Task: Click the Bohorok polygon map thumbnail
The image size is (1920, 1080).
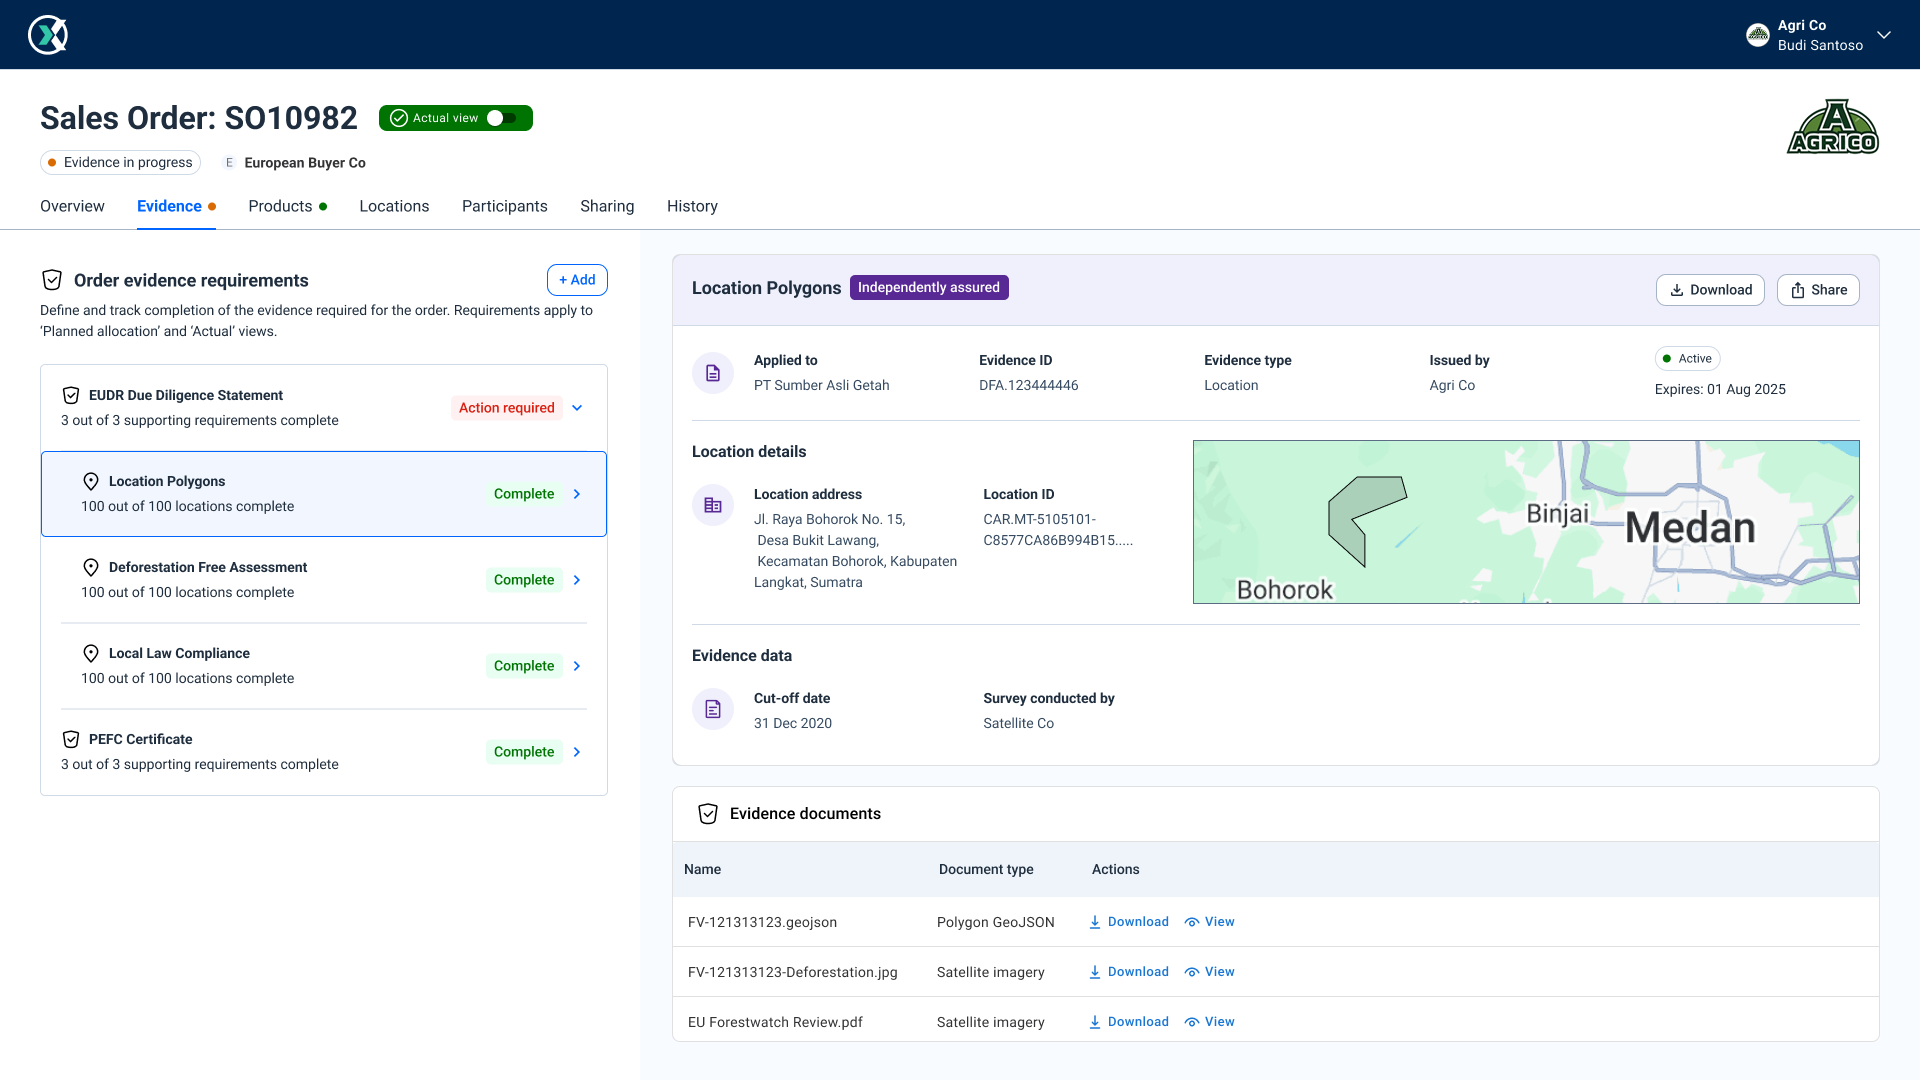Action: click(x=1525, y=522)
